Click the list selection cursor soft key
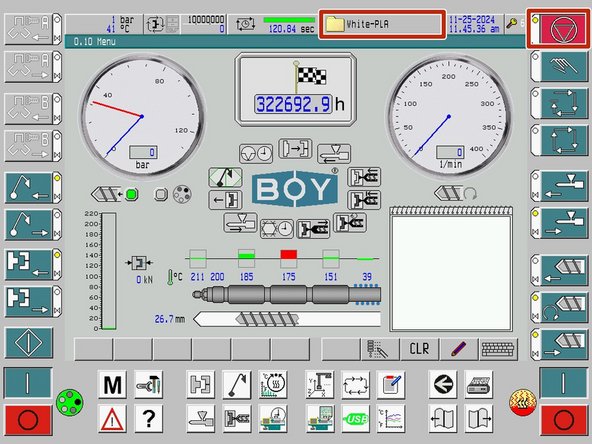Viewport: 592px width, 444px height. pos(380,349)
